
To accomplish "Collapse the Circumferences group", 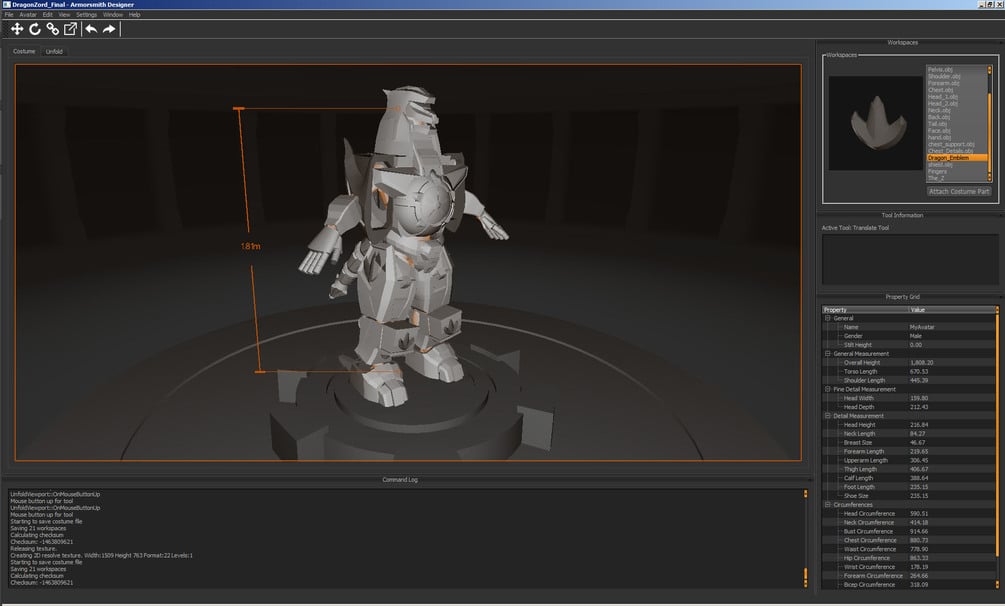I will [x=827, y=505].
